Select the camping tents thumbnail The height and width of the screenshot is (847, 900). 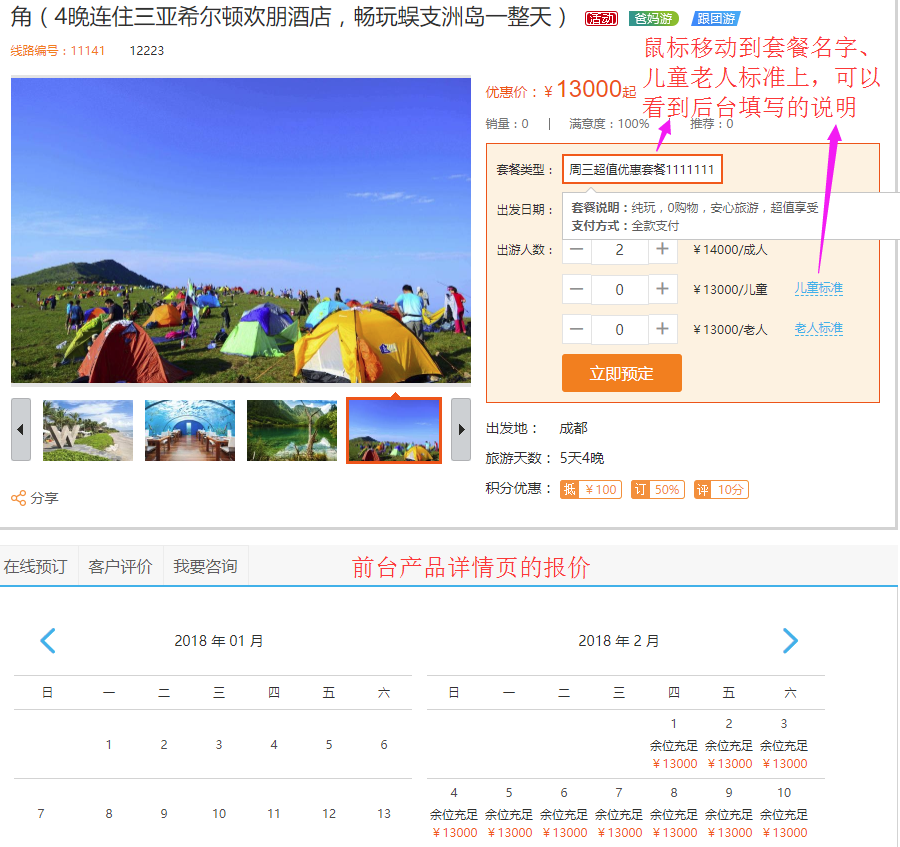394,430
